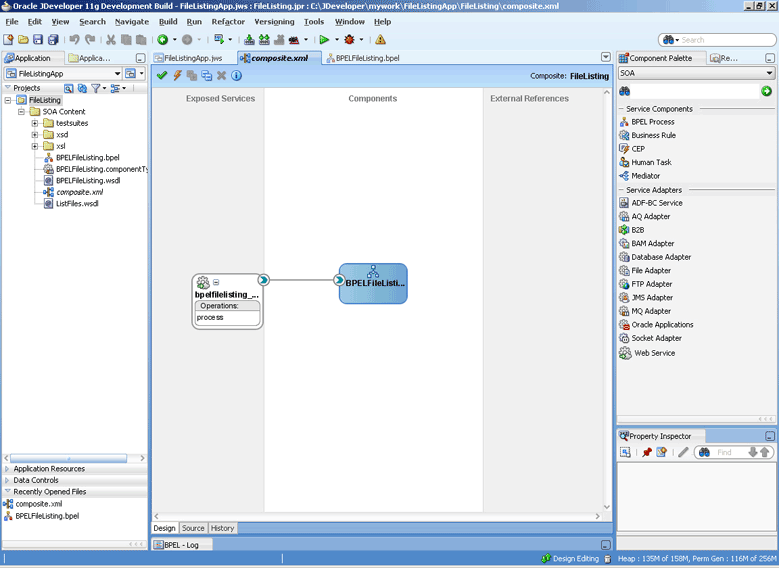779x568 pixels.
Task: Open the FileListingApp application dropdown
Action: (117, 74)
